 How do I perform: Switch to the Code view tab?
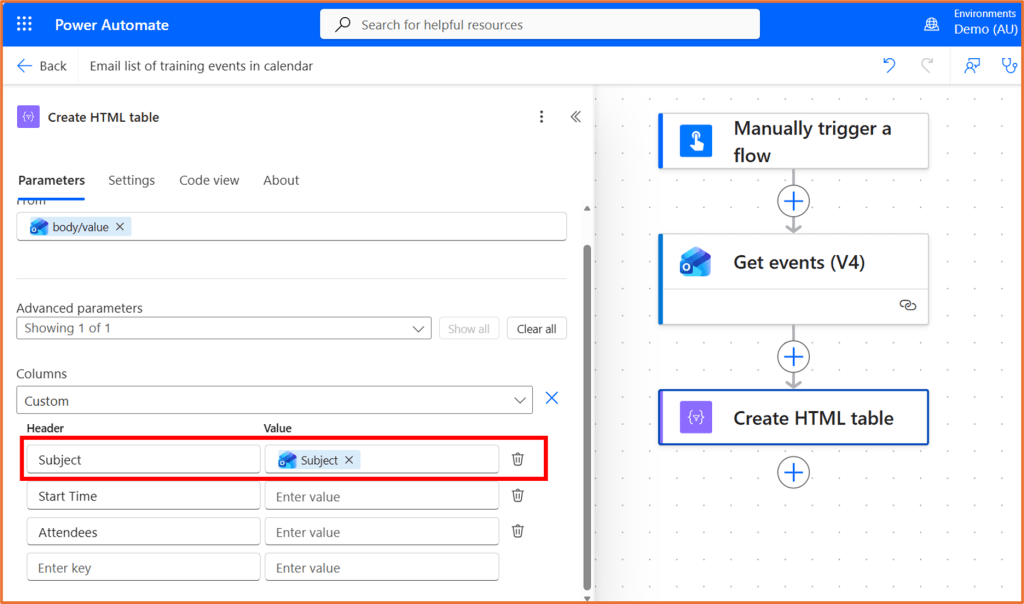pyautogui.click(x=209, y=180)
